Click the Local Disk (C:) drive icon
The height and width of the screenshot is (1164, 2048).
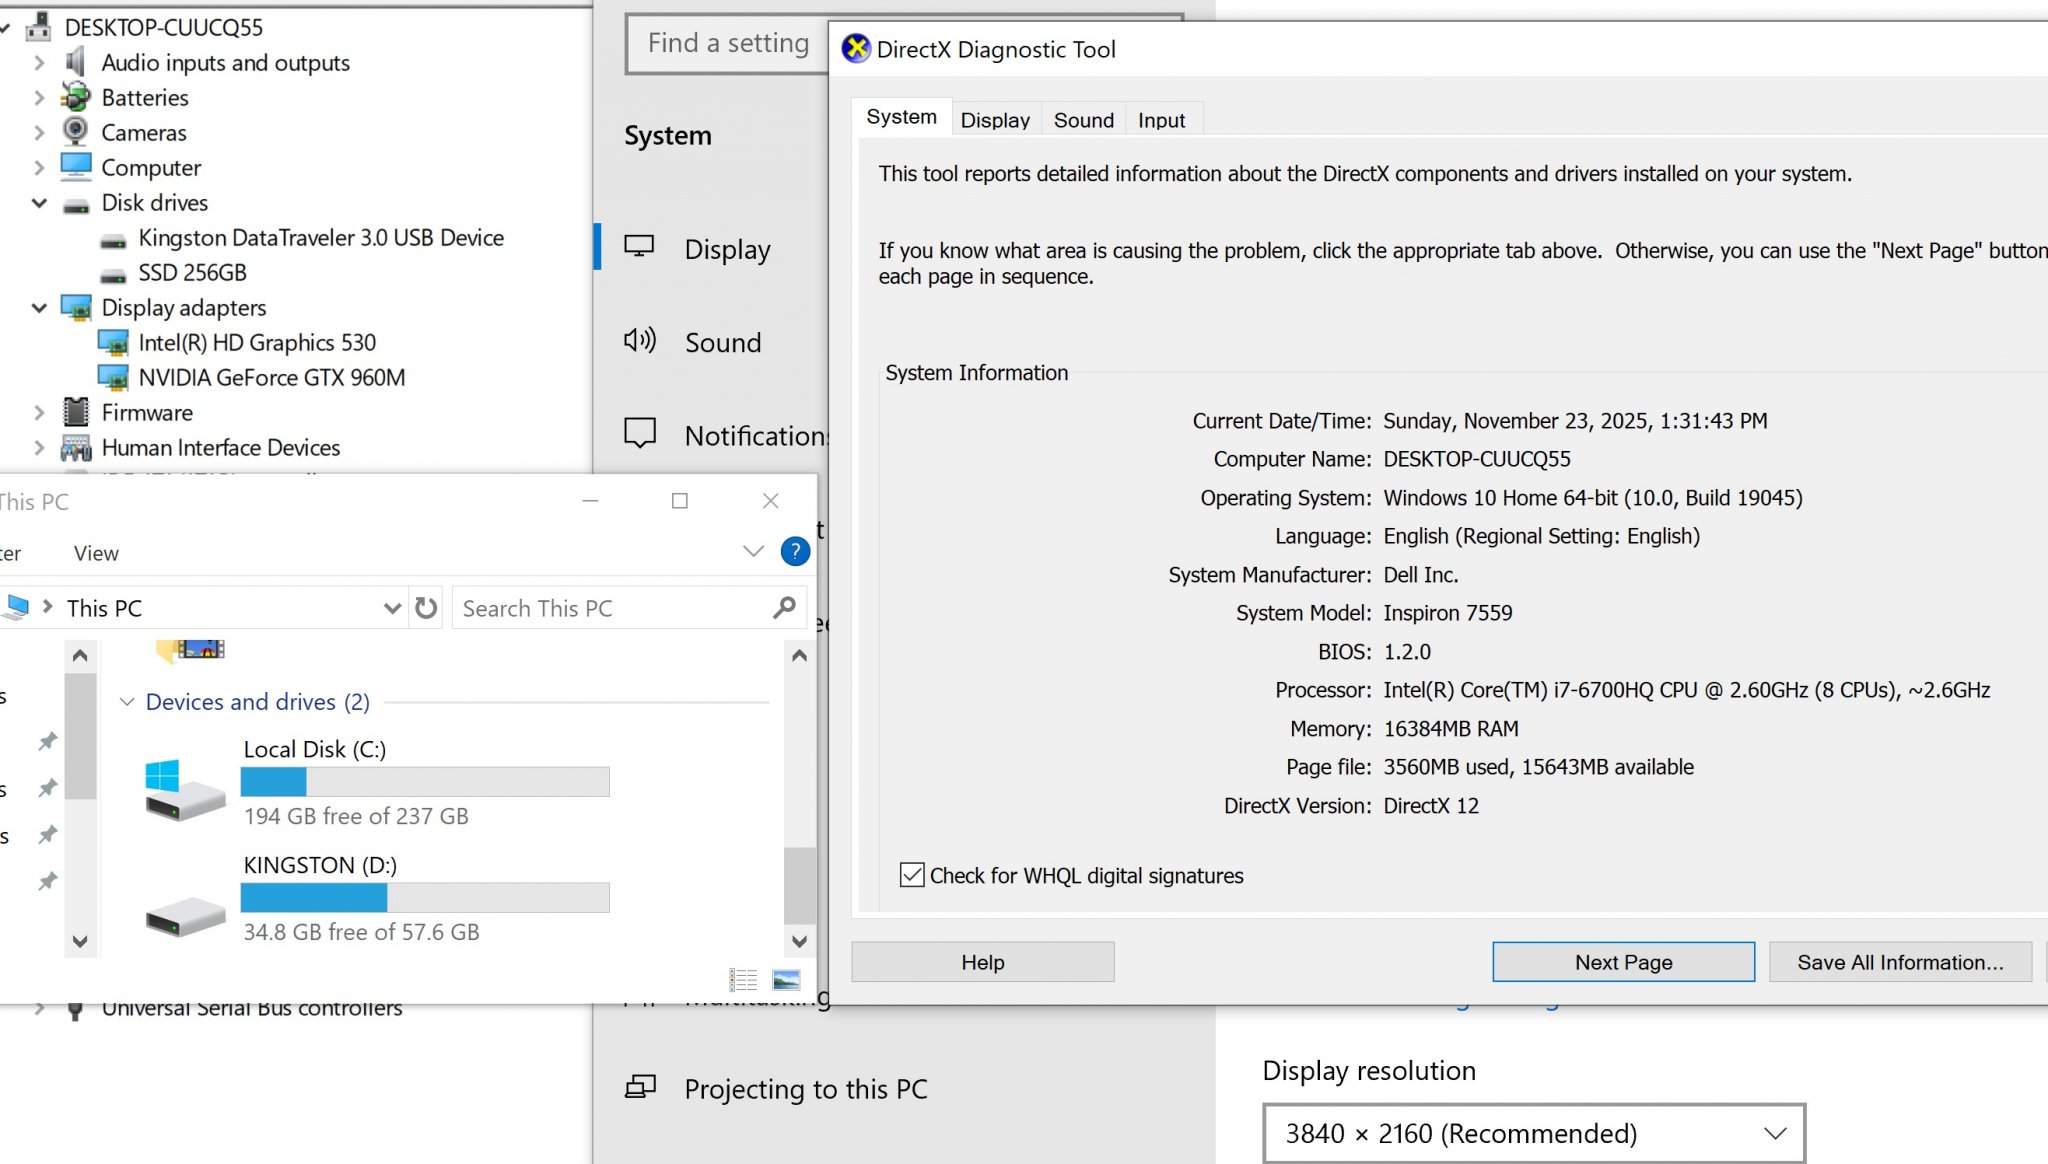[185, 787]
